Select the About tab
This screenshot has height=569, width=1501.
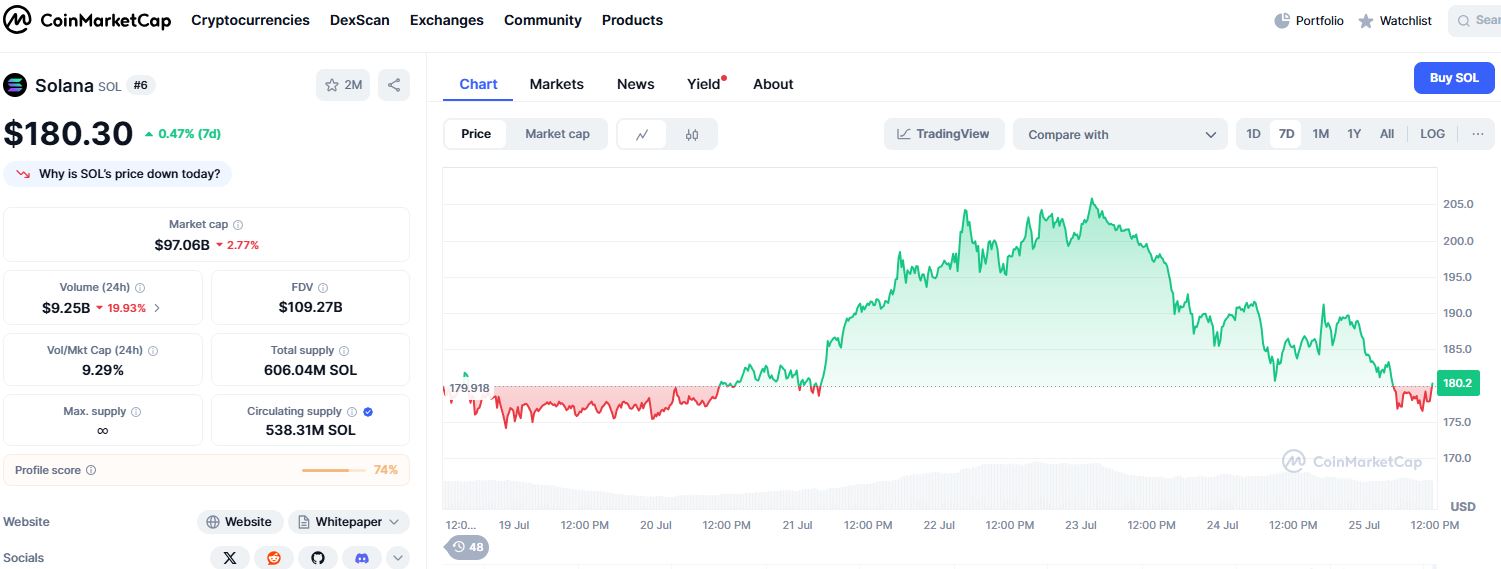[773, 84]
